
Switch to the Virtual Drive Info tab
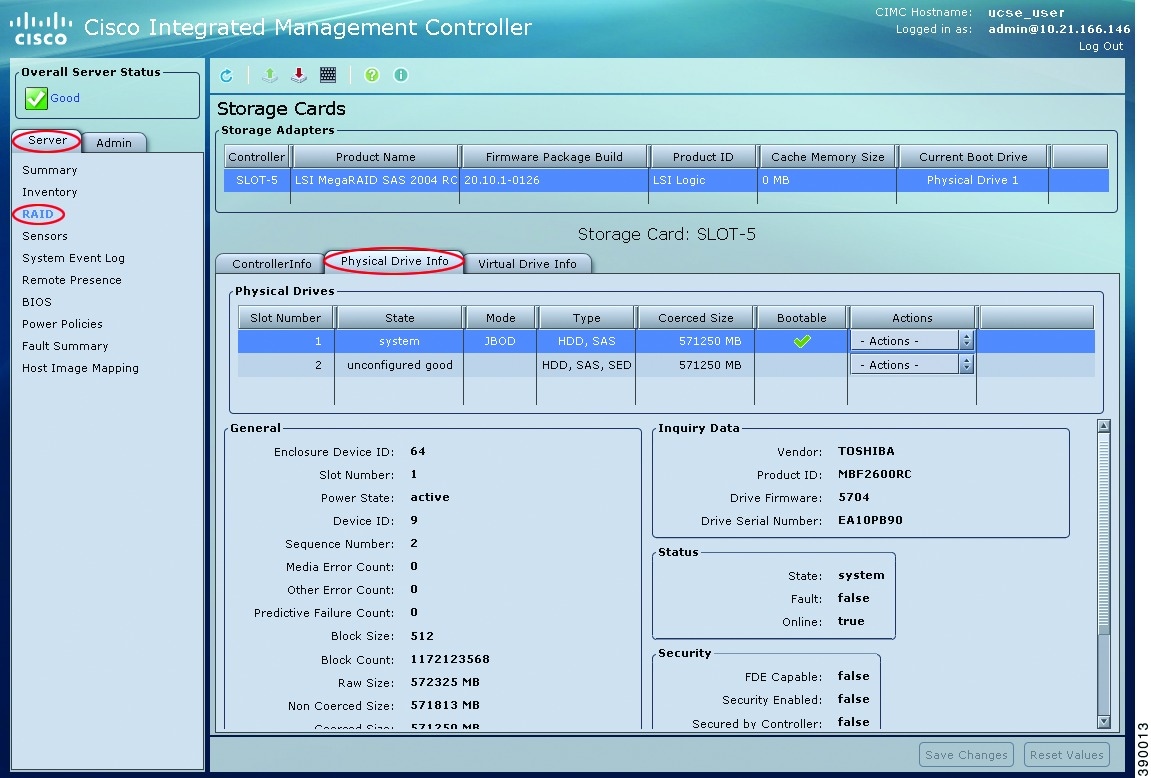point(527,264)
